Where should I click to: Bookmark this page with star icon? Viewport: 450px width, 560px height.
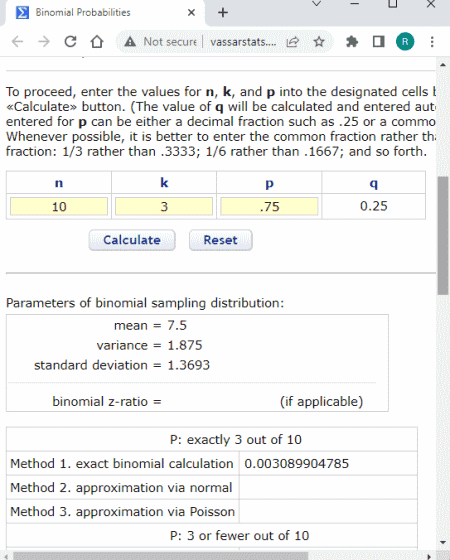(319, 42)
